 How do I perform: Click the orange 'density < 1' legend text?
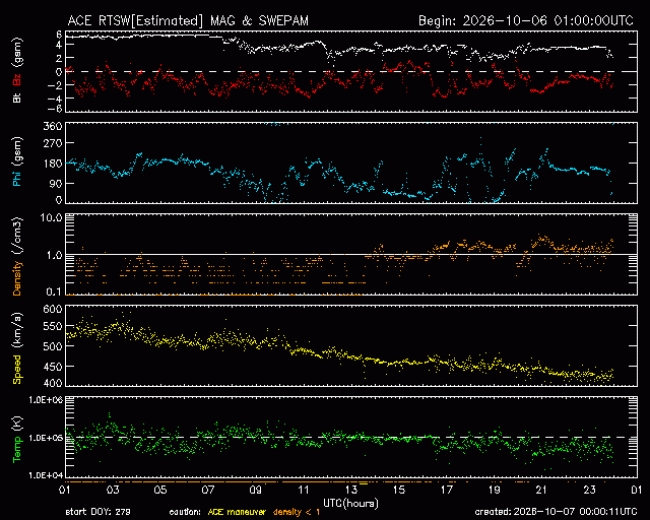296,512
